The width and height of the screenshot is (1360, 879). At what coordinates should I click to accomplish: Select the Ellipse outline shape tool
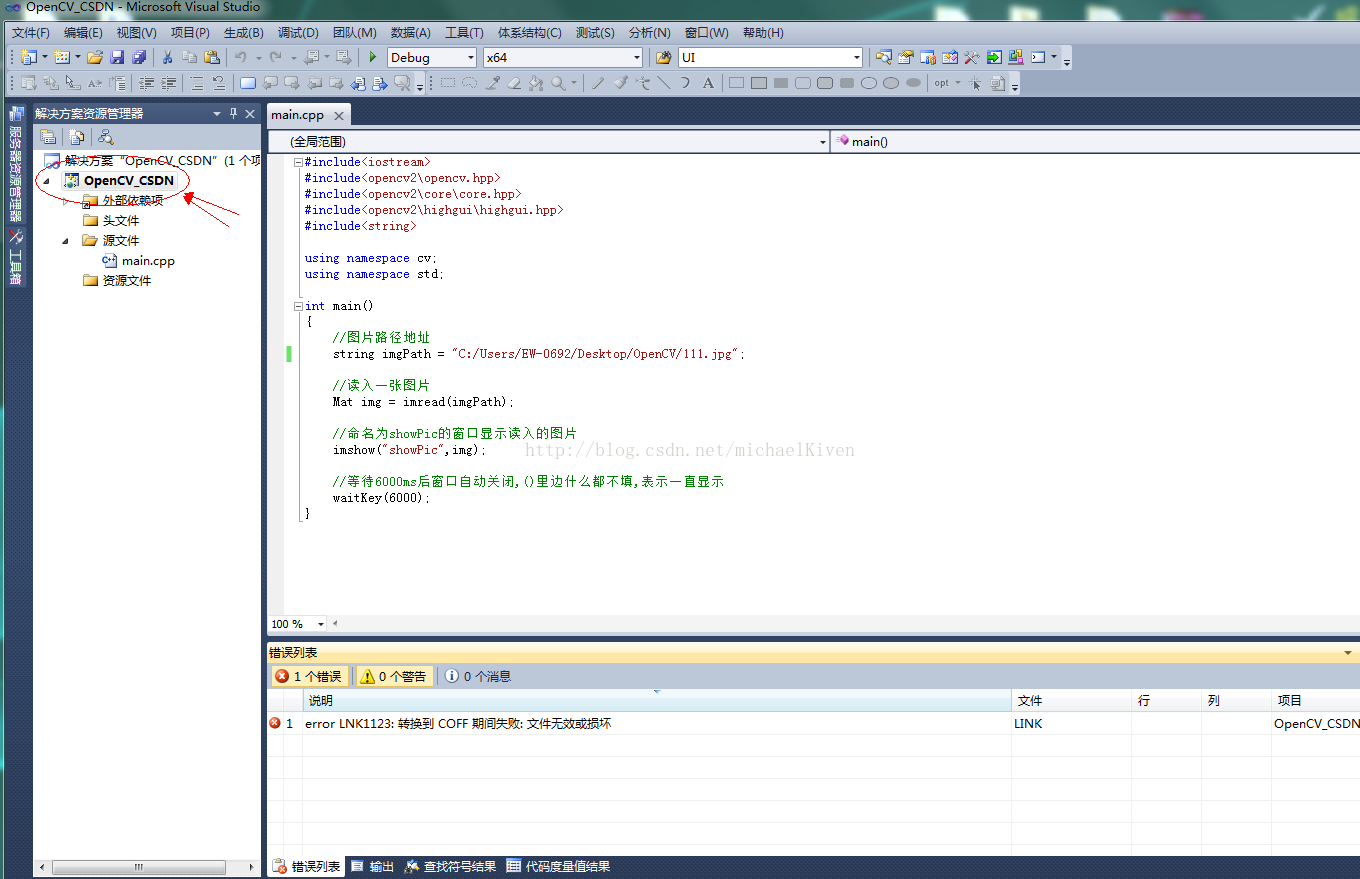click(x=869, y=83)
